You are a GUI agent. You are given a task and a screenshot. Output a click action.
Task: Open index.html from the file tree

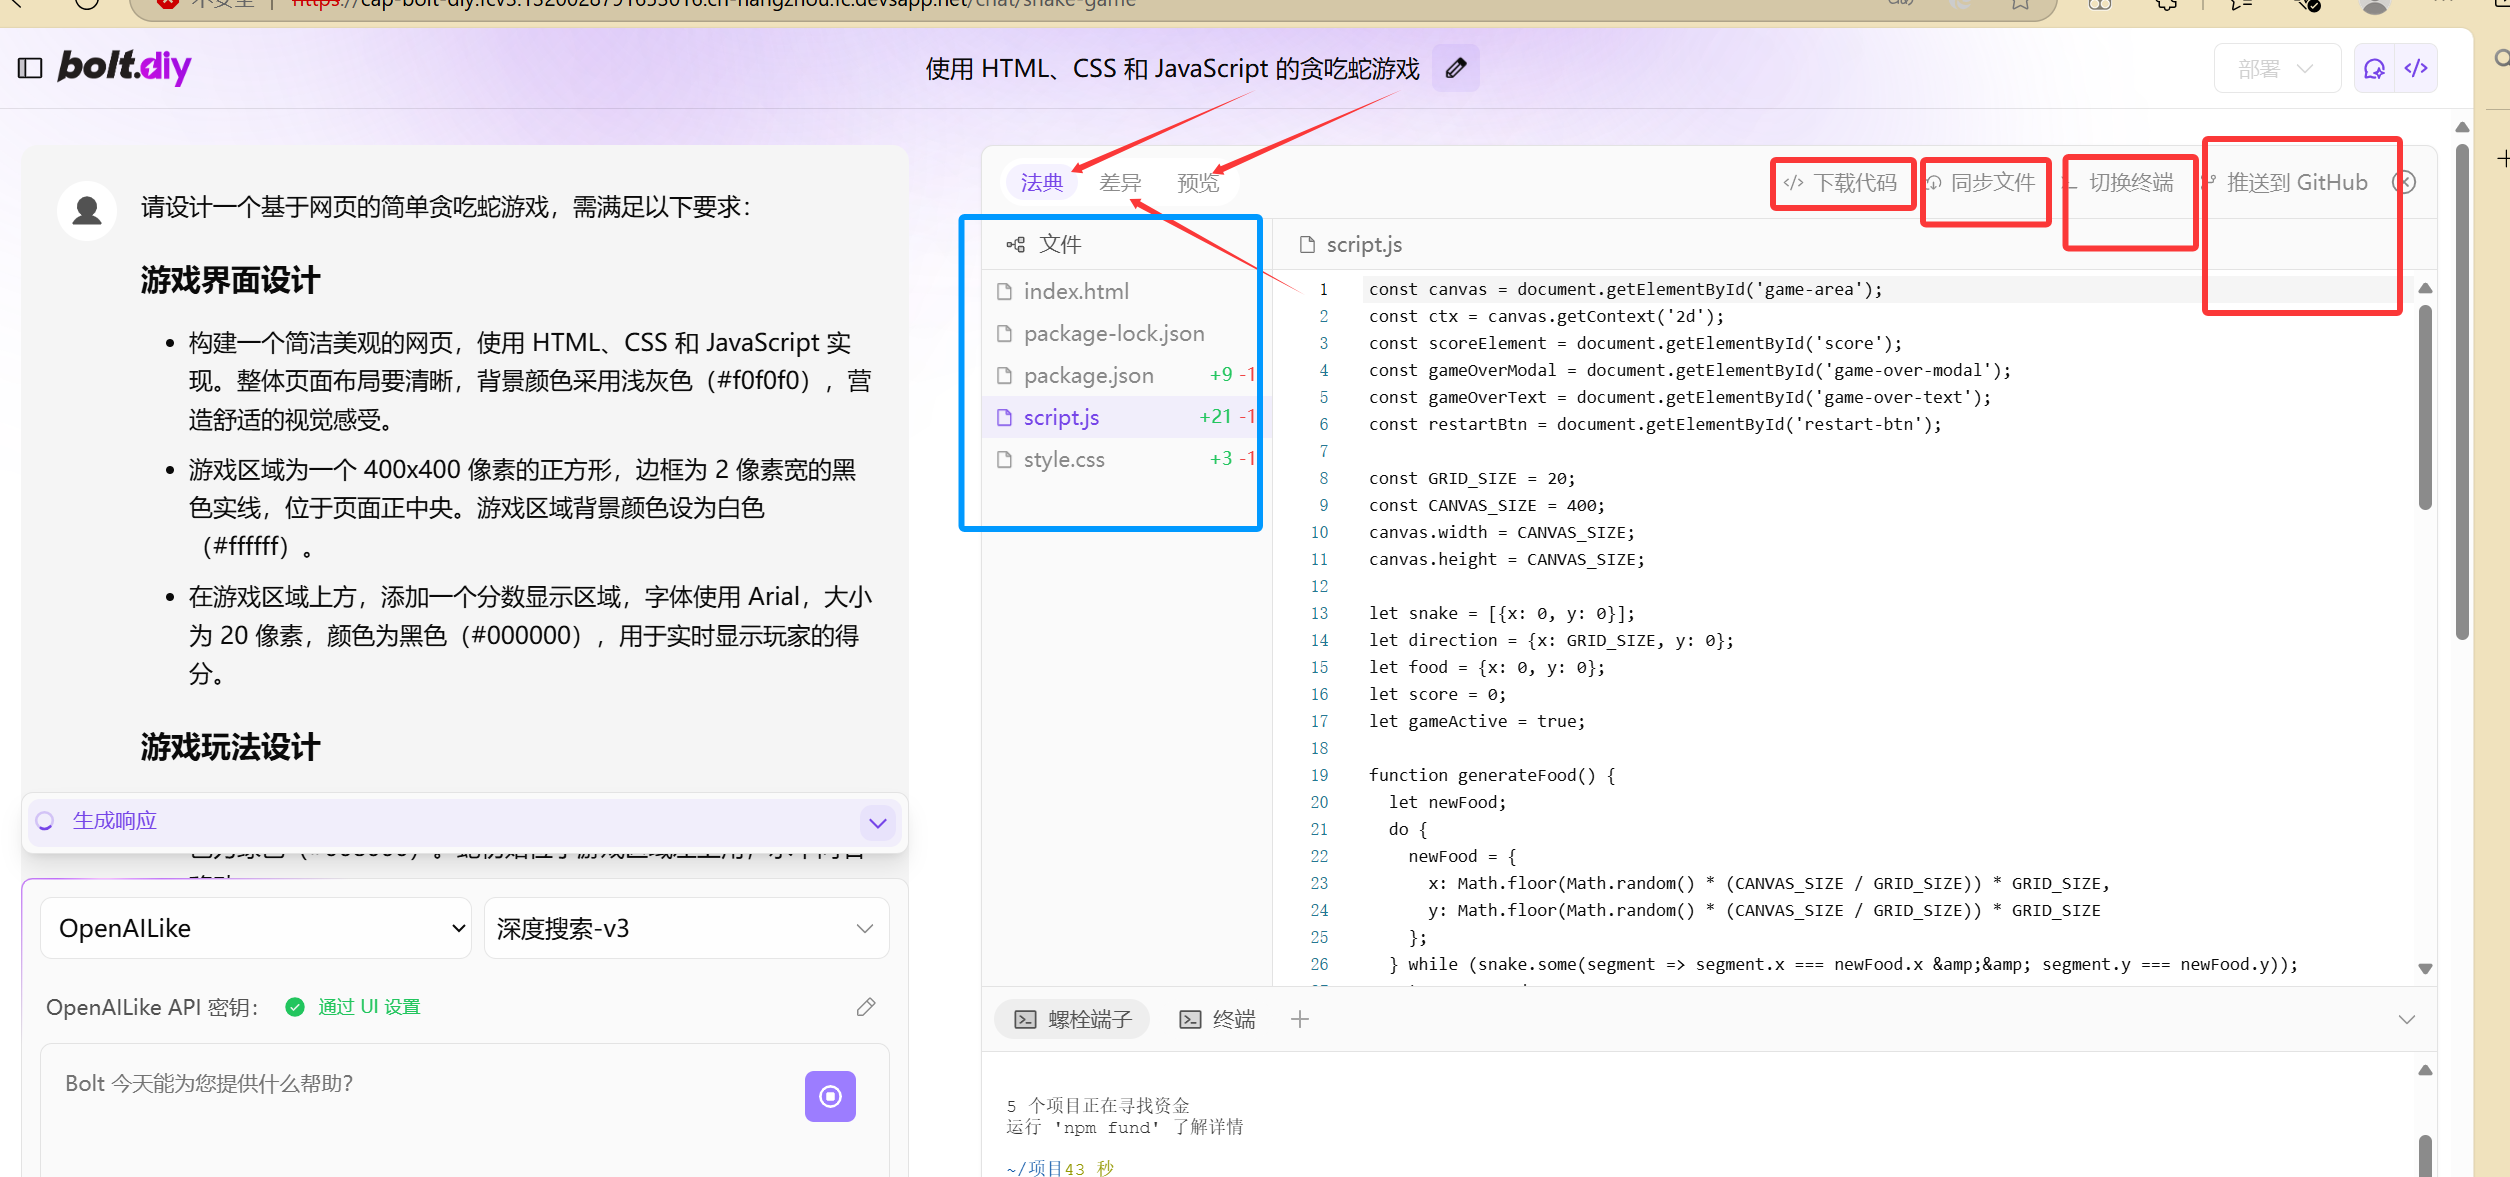[1076, 291]
